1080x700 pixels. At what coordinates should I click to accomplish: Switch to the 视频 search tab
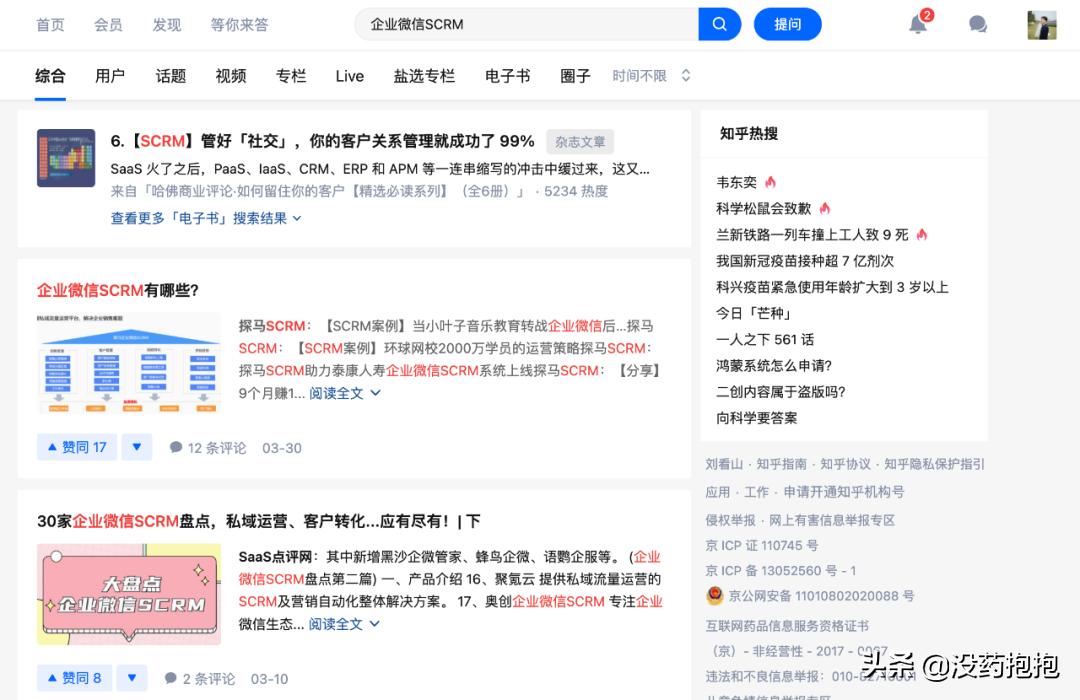[230, 75]
